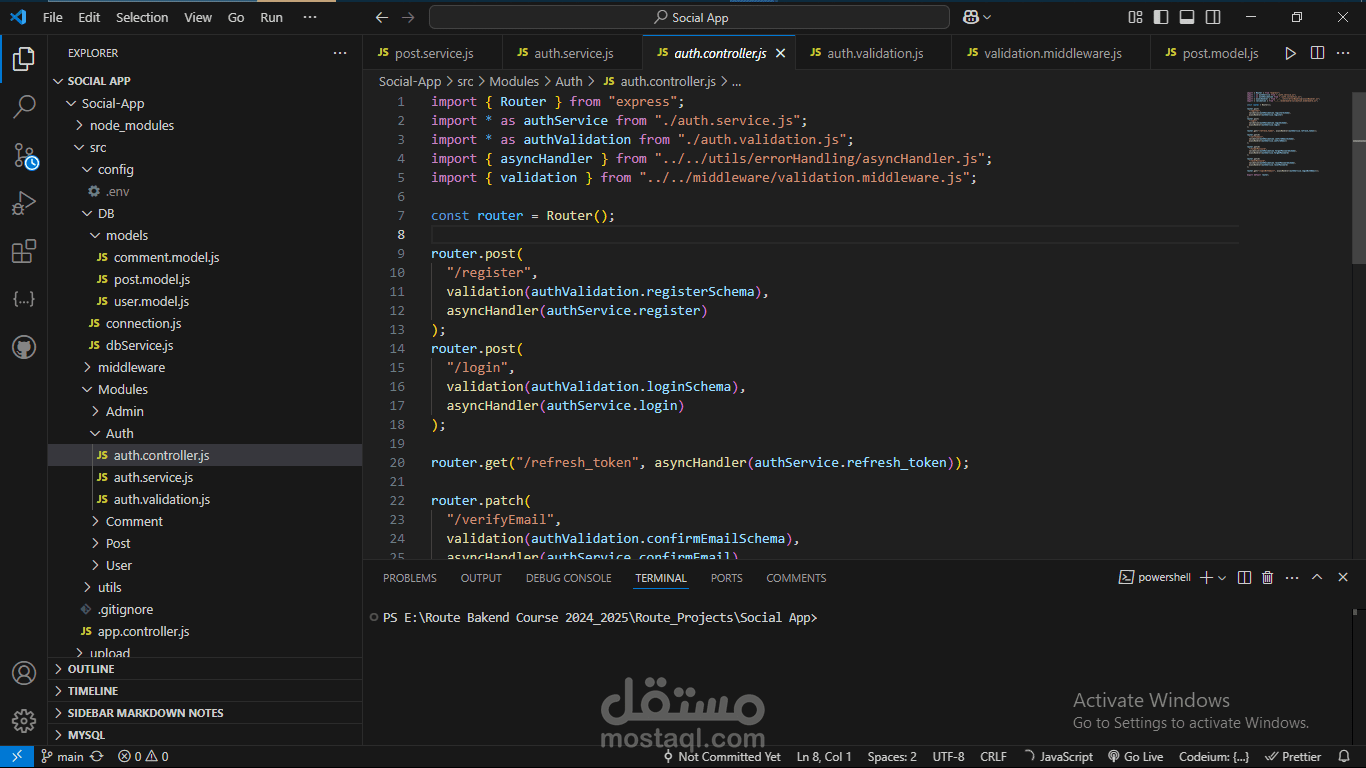Open the Explorer view in activity bar
The height and width of the screenshot is (768, 1366).
point(24,59)
